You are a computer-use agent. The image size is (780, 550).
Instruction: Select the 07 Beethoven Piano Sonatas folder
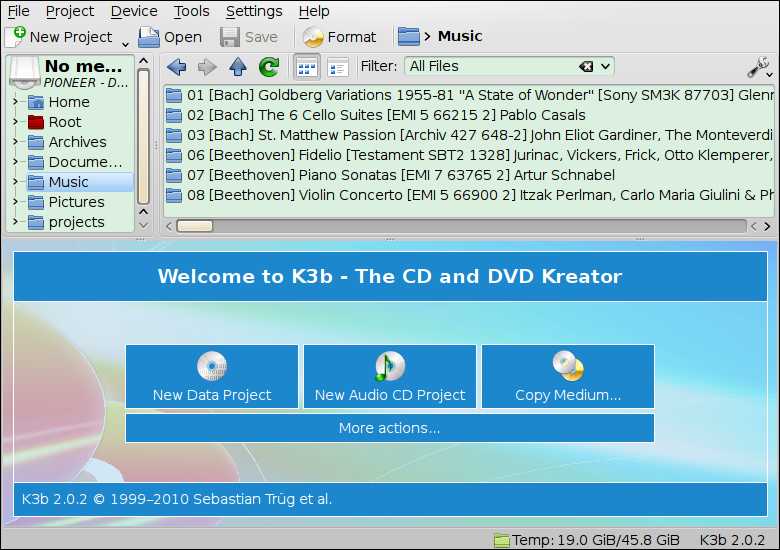(390, 175)
